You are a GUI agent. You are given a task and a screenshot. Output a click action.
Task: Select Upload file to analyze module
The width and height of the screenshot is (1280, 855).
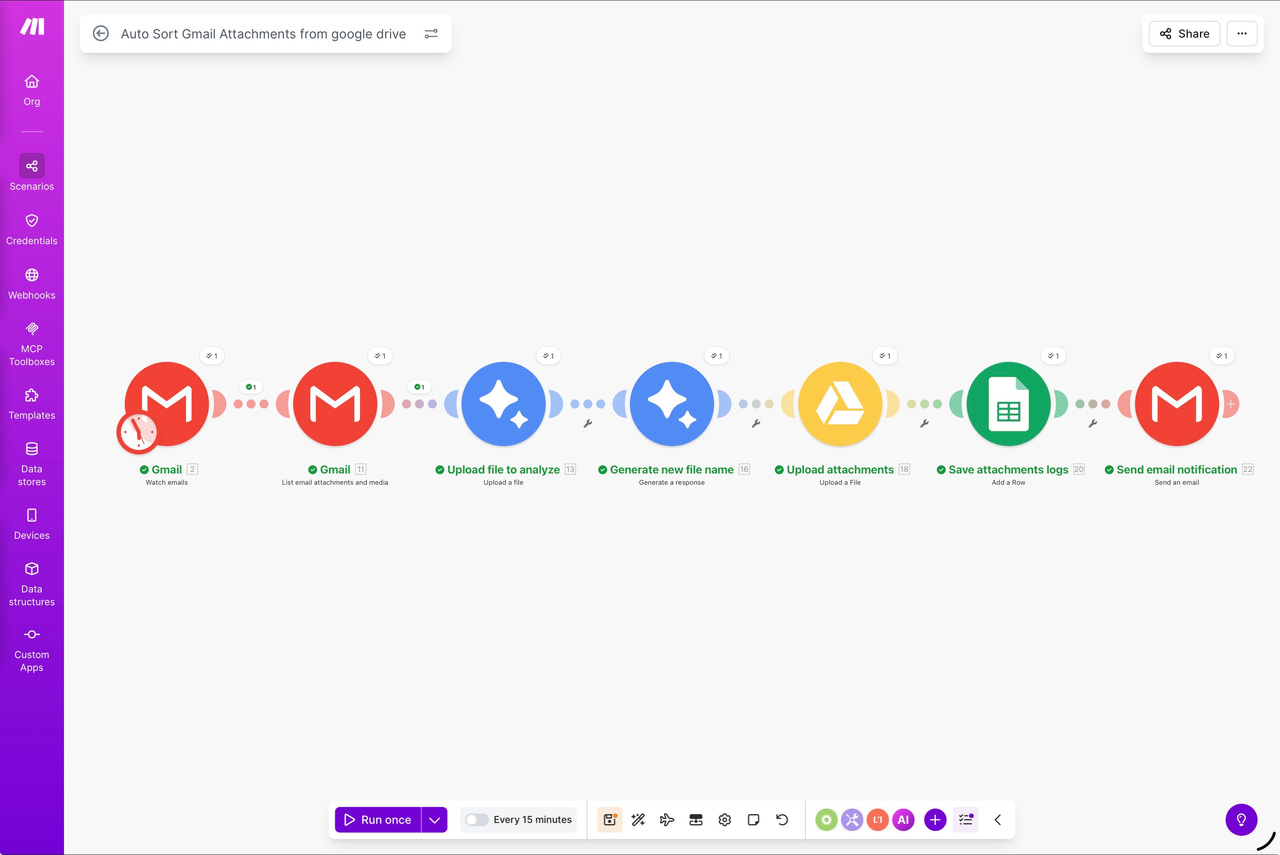pos(503,404)
